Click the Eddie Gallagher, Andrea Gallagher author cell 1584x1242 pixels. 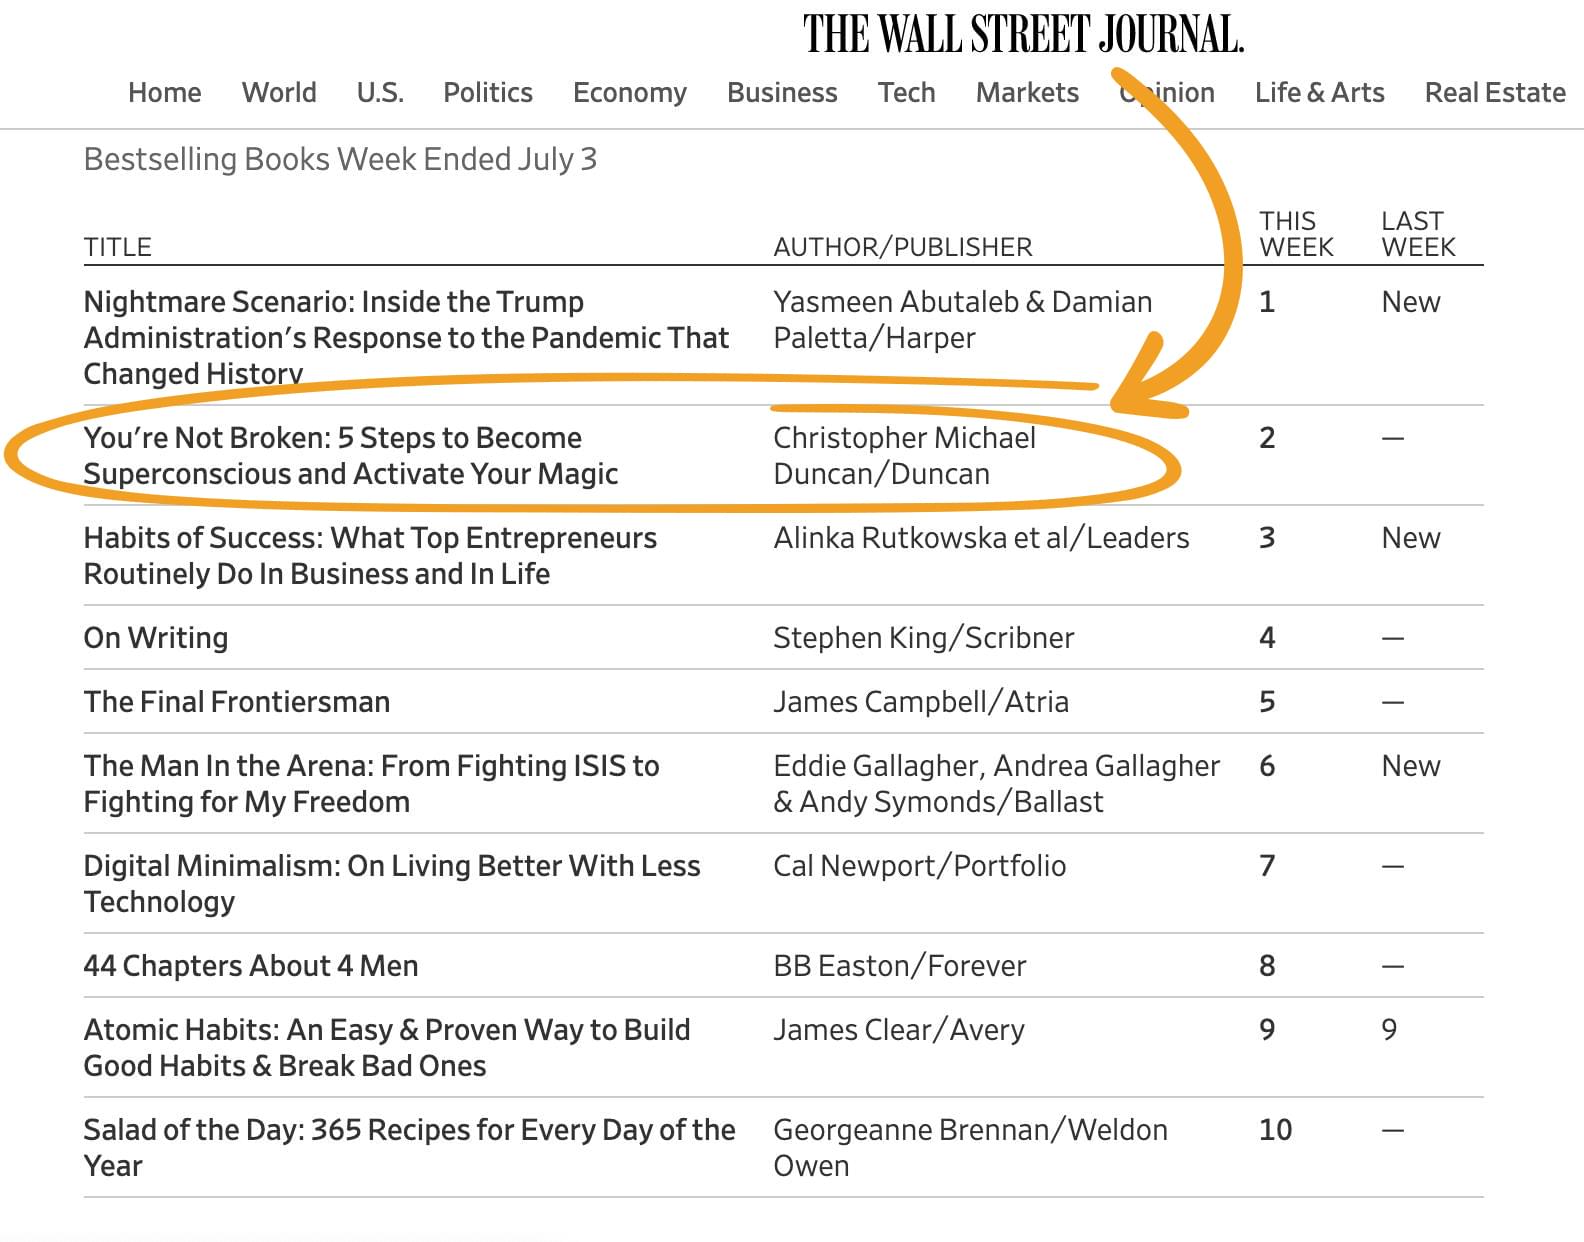pyautogui.click(x=996, y=784)
